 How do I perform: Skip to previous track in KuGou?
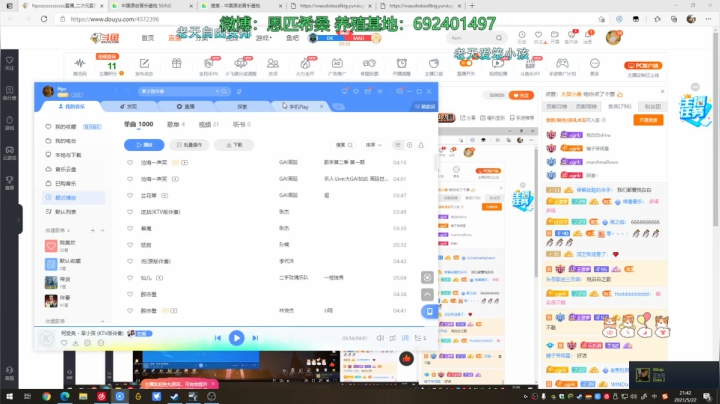218,338
